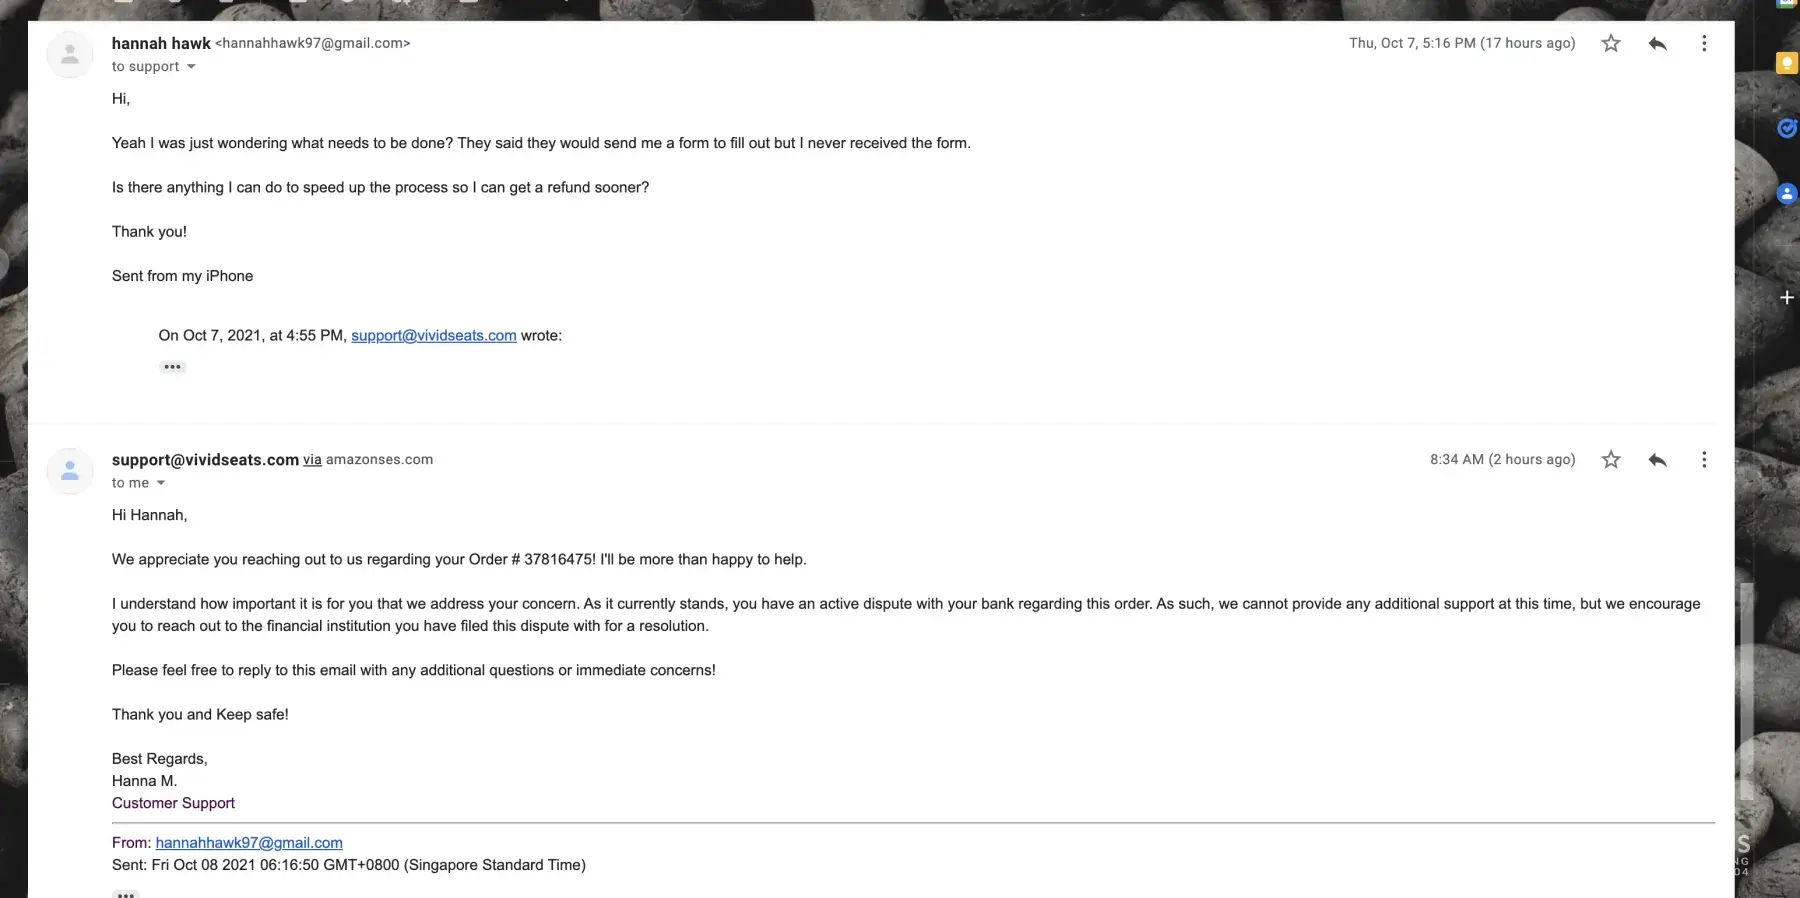Click the get add-ons plus icon
The image size is (1800, 898).
pos(1786,297)
